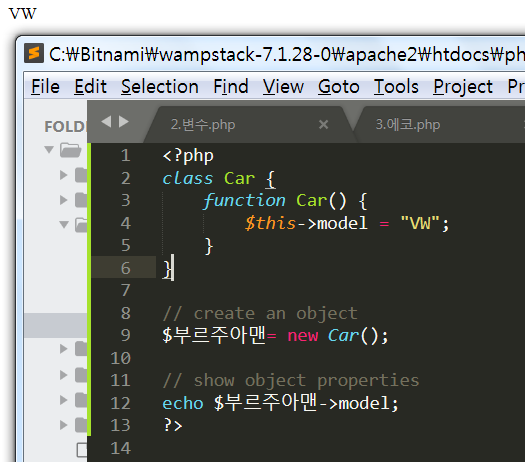
Task: Click line number 12 in gutter
Action: click(x=121, y=403)
